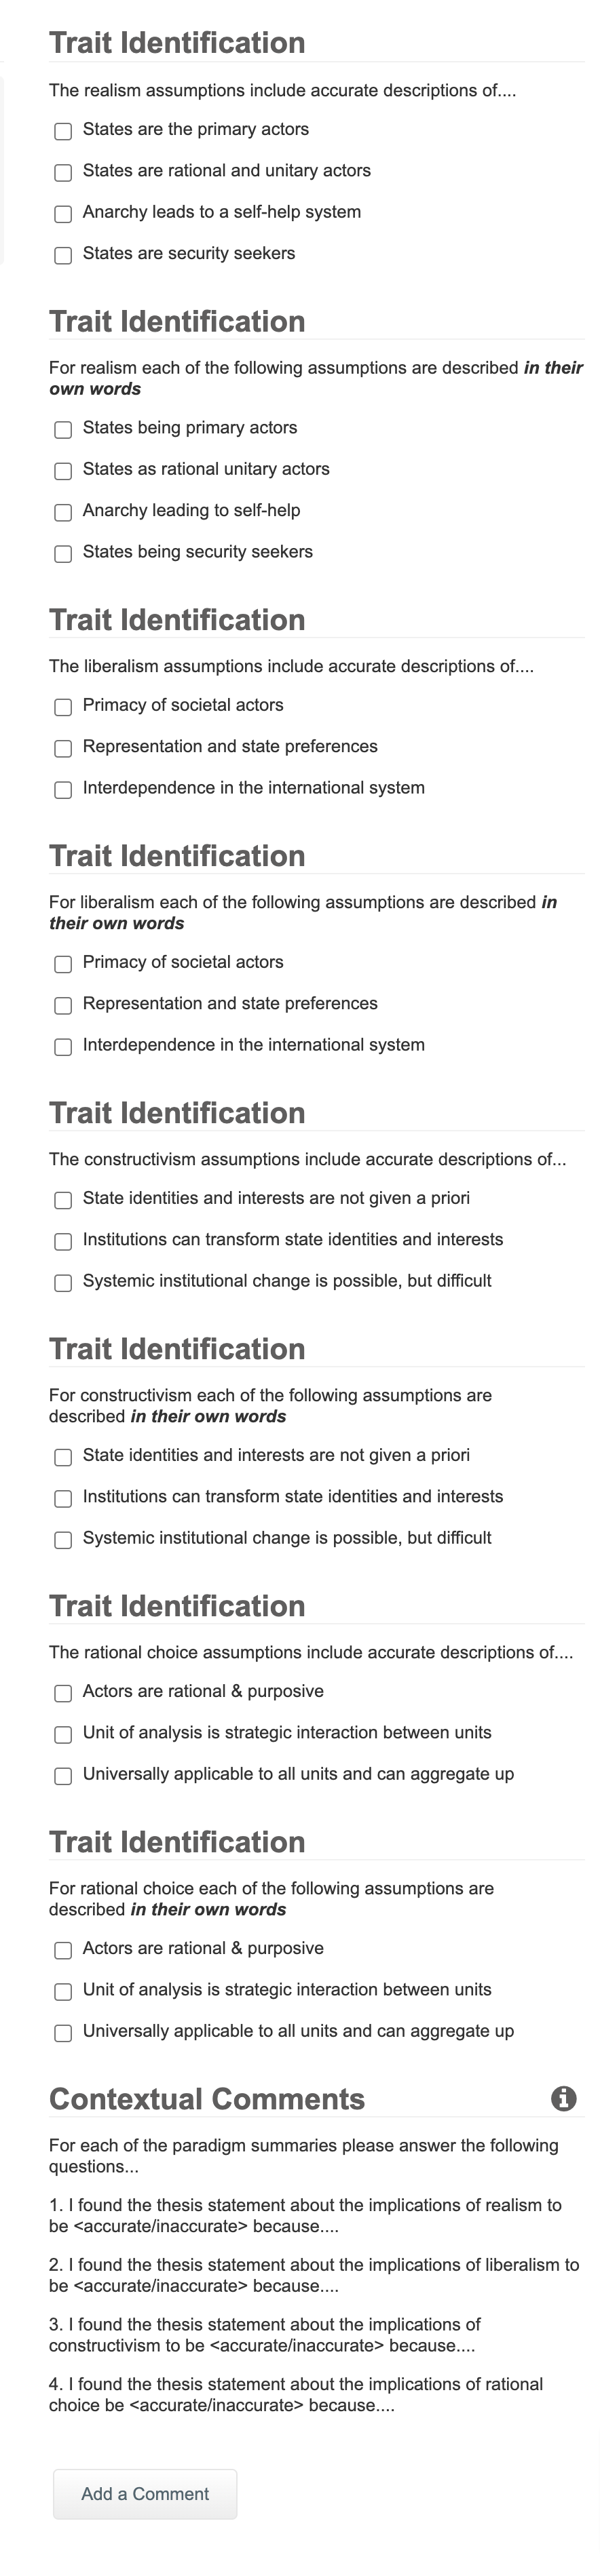This screenshot has height=2576, width=600.
Task: Mark "Anarchy leading to self-help" checkbox
Action: pyautogui.click(x=63, y=512)
